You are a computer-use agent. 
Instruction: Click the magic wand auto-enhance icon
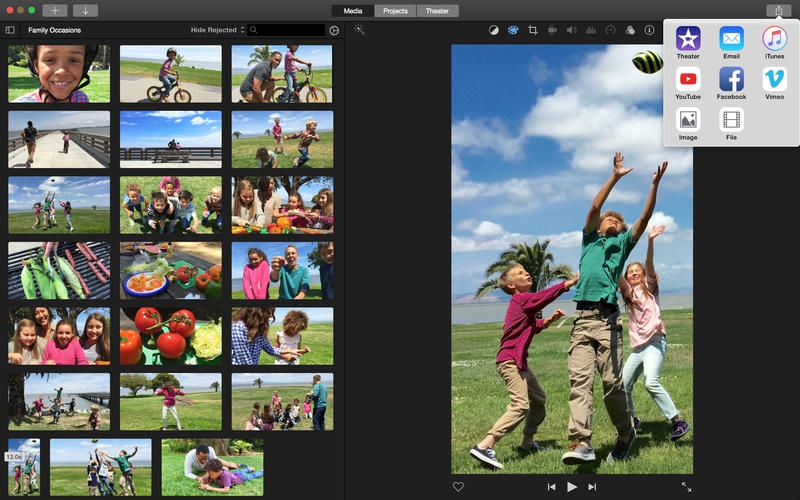point(360,30)
